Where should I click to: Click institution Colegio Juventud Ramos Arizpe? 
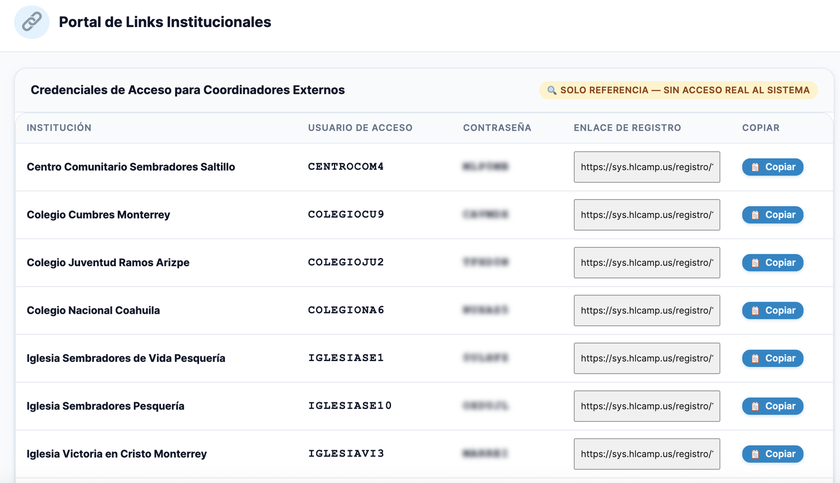[108, 262]
